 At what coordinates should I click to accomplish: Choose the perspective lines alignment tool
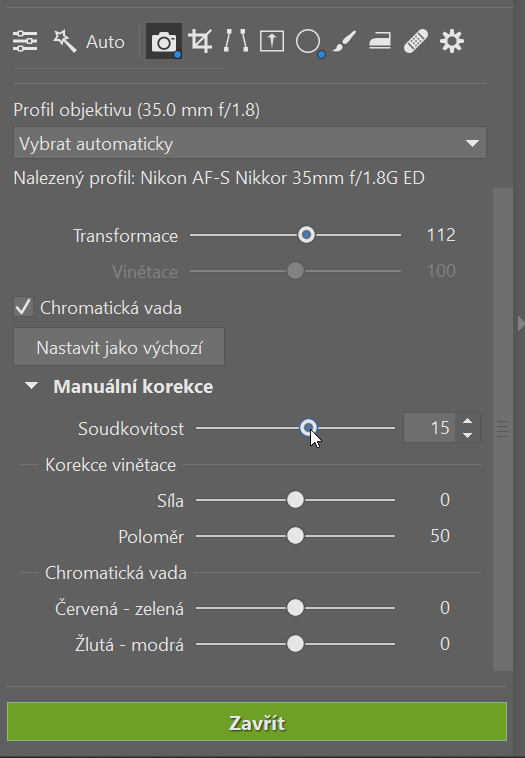tap(236, 42)
